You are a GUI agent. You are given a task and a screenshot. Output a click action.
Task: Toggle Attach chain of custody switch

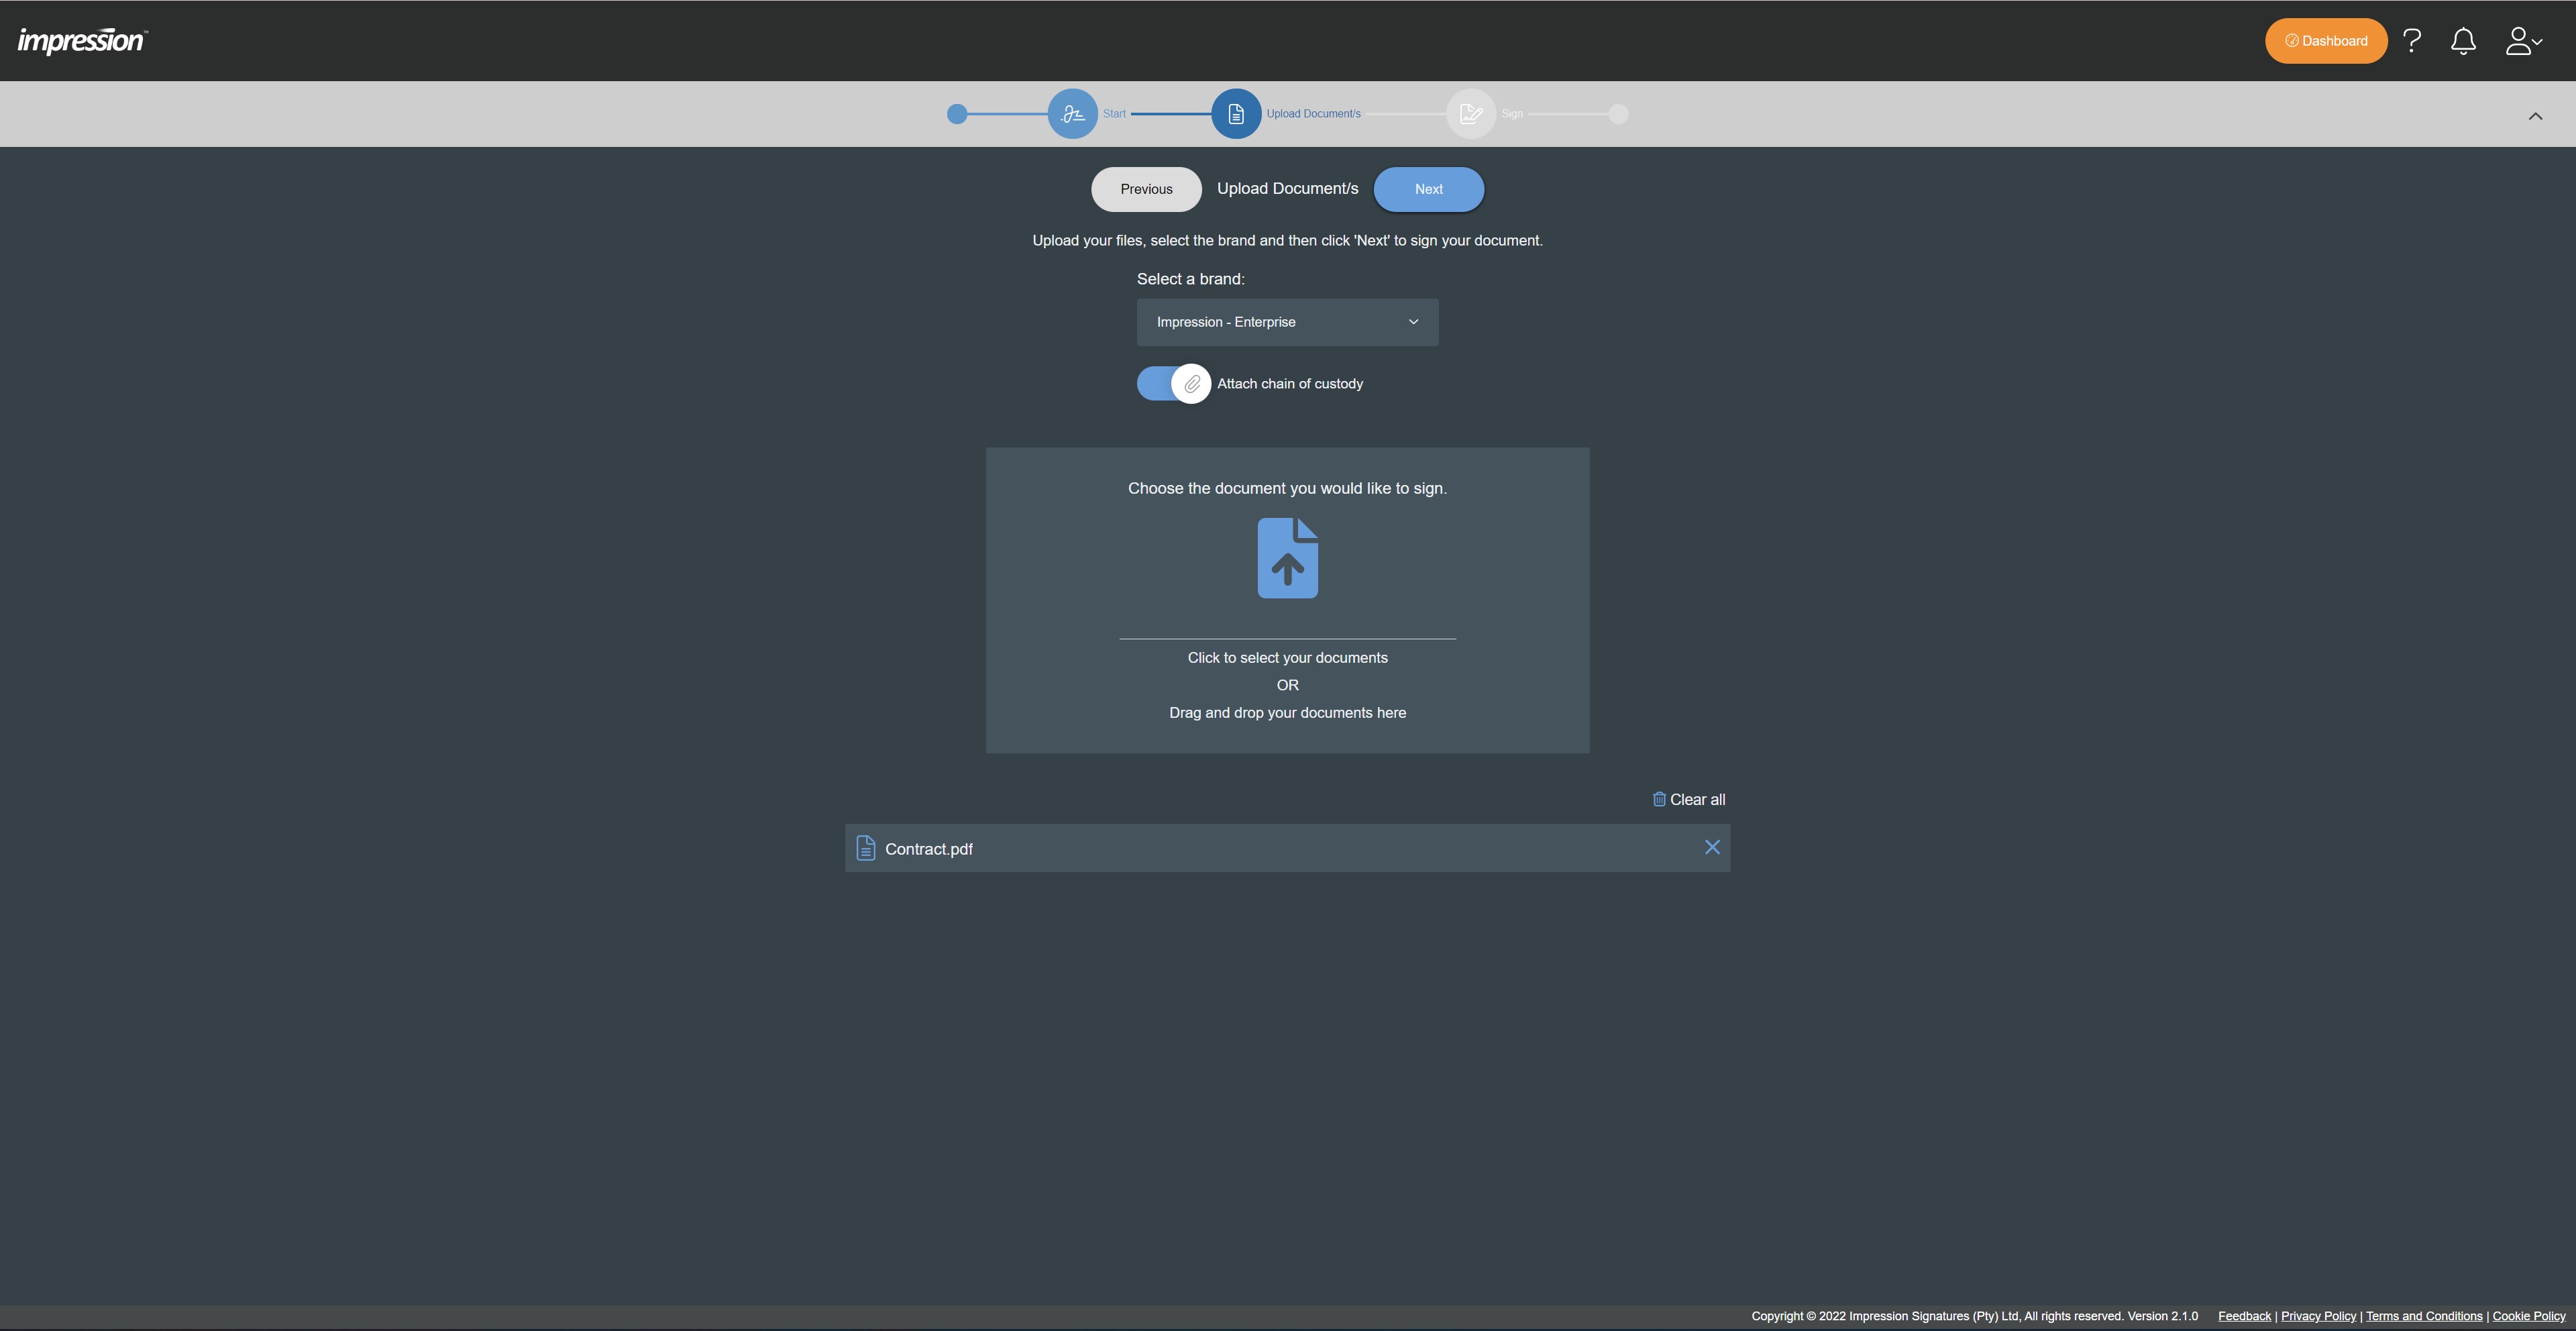coord(1173,384)
